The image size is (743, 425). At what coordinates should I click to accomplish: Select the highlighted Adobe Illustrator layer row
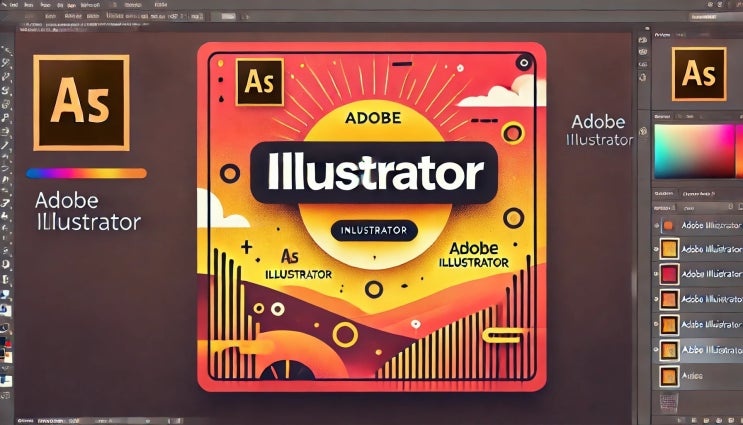click(x=698, y=350)
